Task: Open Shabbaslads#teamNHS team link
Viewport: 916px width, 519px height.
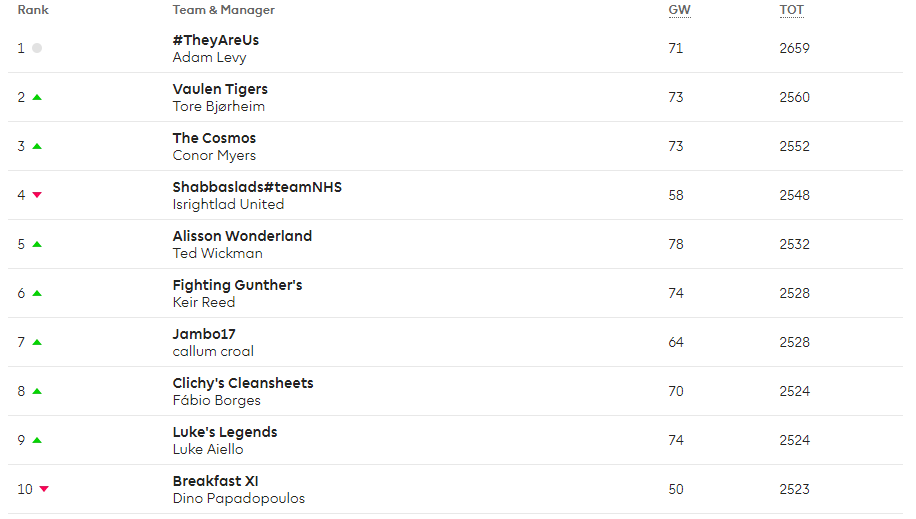Action: point(257,187)
